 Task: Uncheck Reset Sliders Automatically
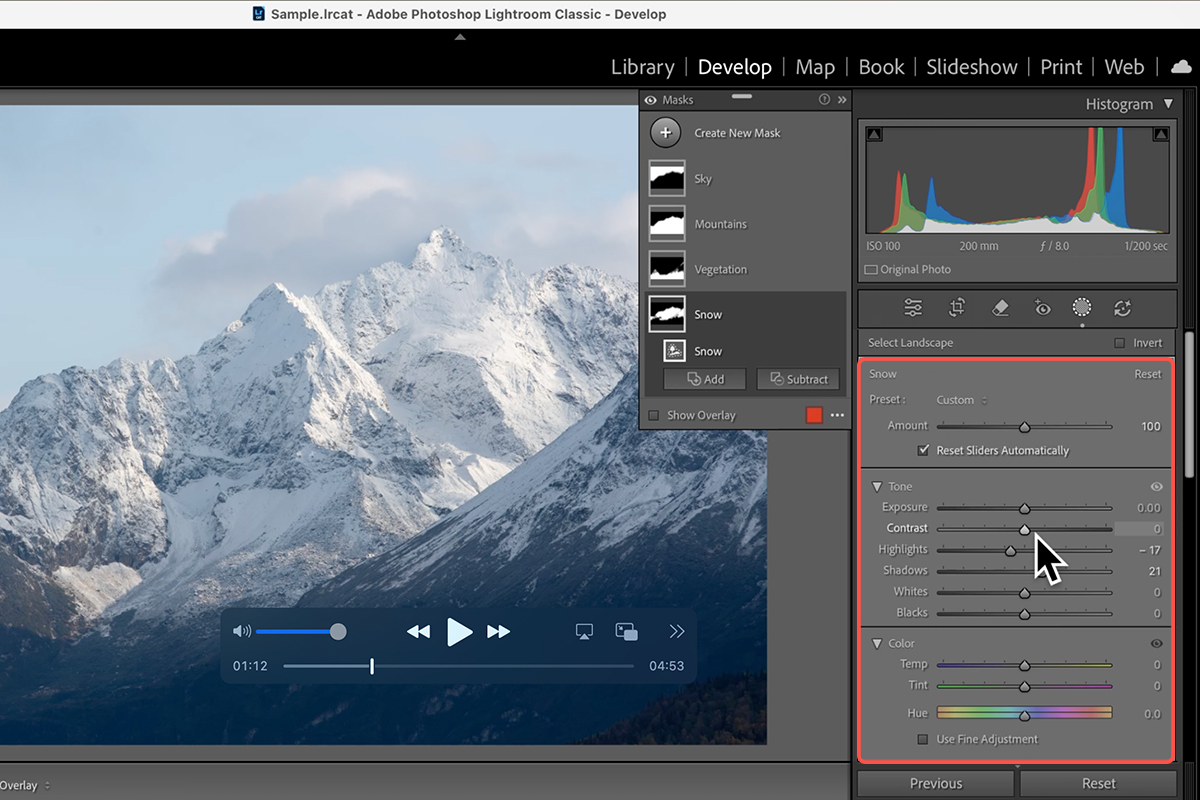click(x=923, y=451)
